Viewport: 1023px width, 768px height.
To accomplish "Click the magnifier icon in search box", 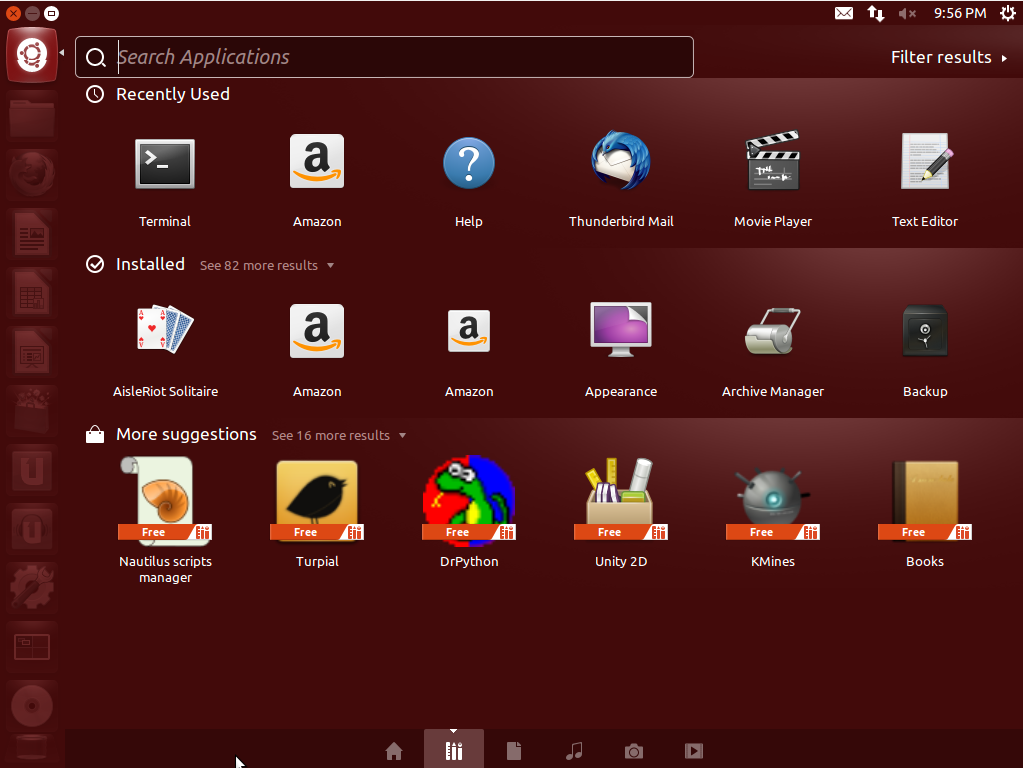I will coord(96,57).
